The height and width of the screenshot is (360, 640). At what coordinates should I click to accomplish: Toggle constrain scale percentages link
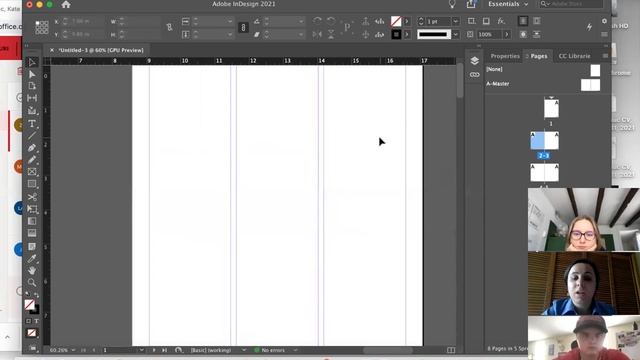coord(243,27)
